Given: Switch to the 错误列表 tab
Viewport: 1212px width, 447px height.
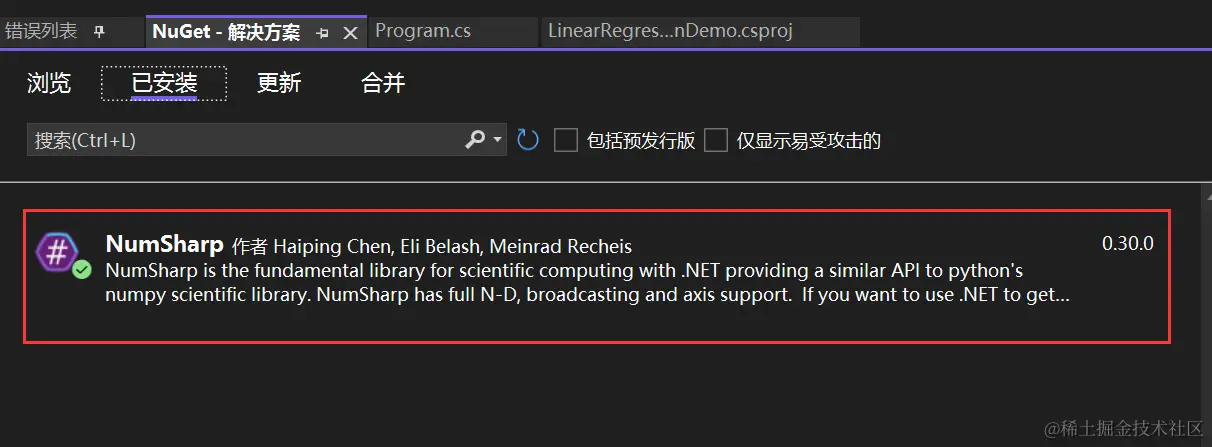Looking at the screenshot, I should 41,31.
